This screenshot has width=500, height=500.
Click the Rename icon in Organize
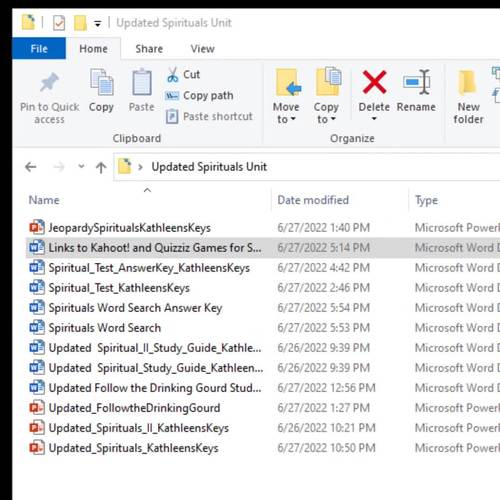tap(416, 82)
